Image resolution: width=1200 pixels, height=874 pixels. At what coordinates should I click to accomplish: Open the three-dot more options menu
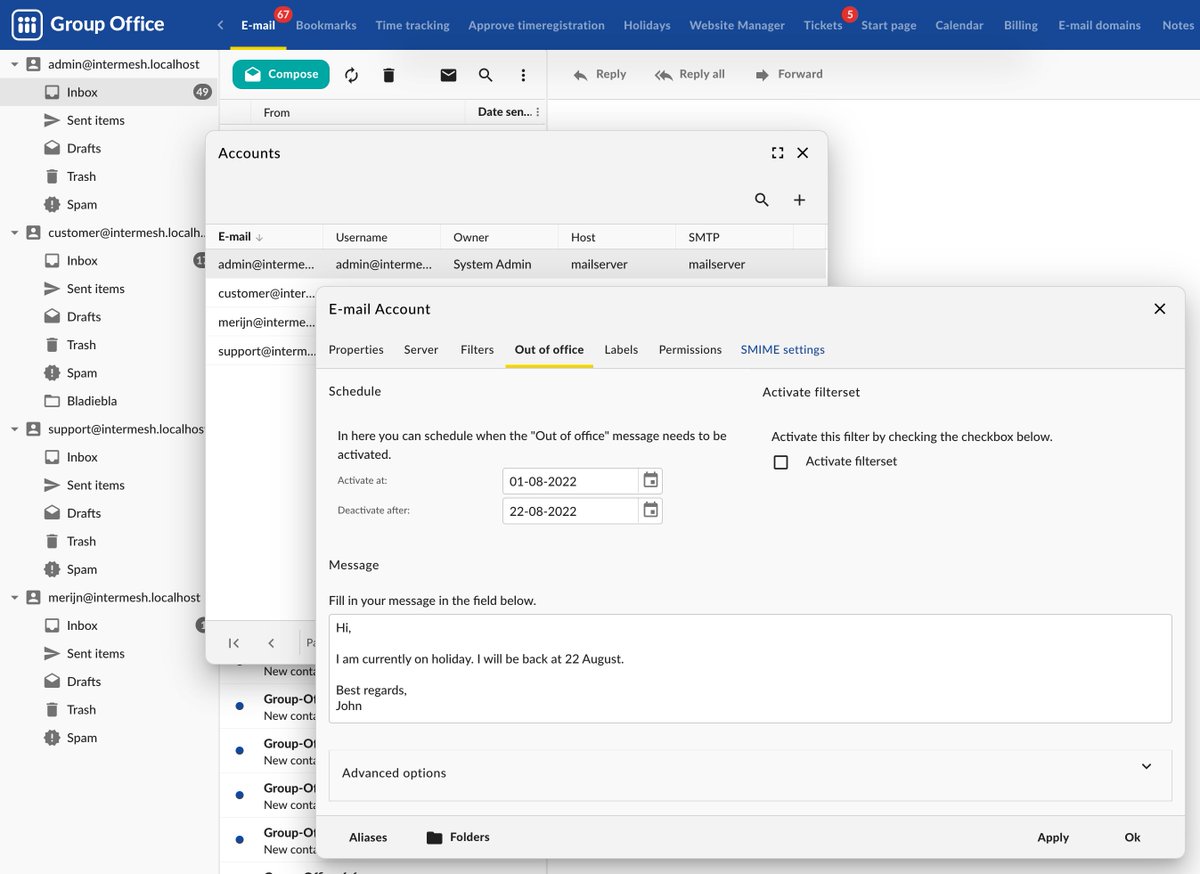523,75
